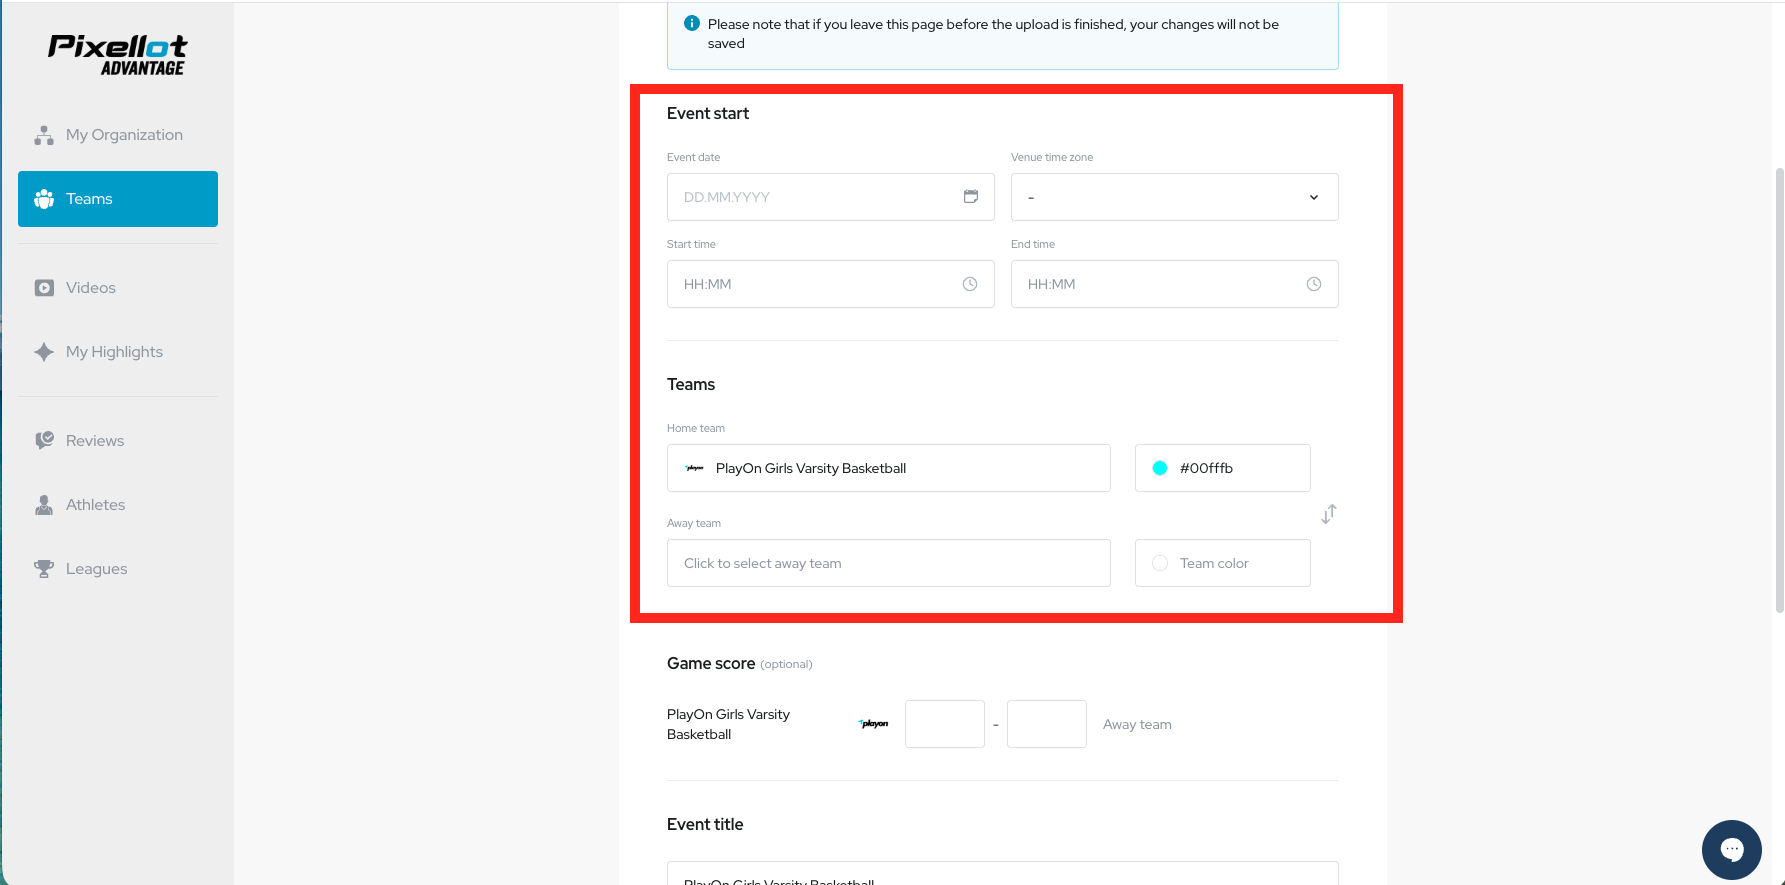The width and height of the screenshot is (1785, 885).
Task: Click the playon logo in Game score
Action: pos(874,724)
